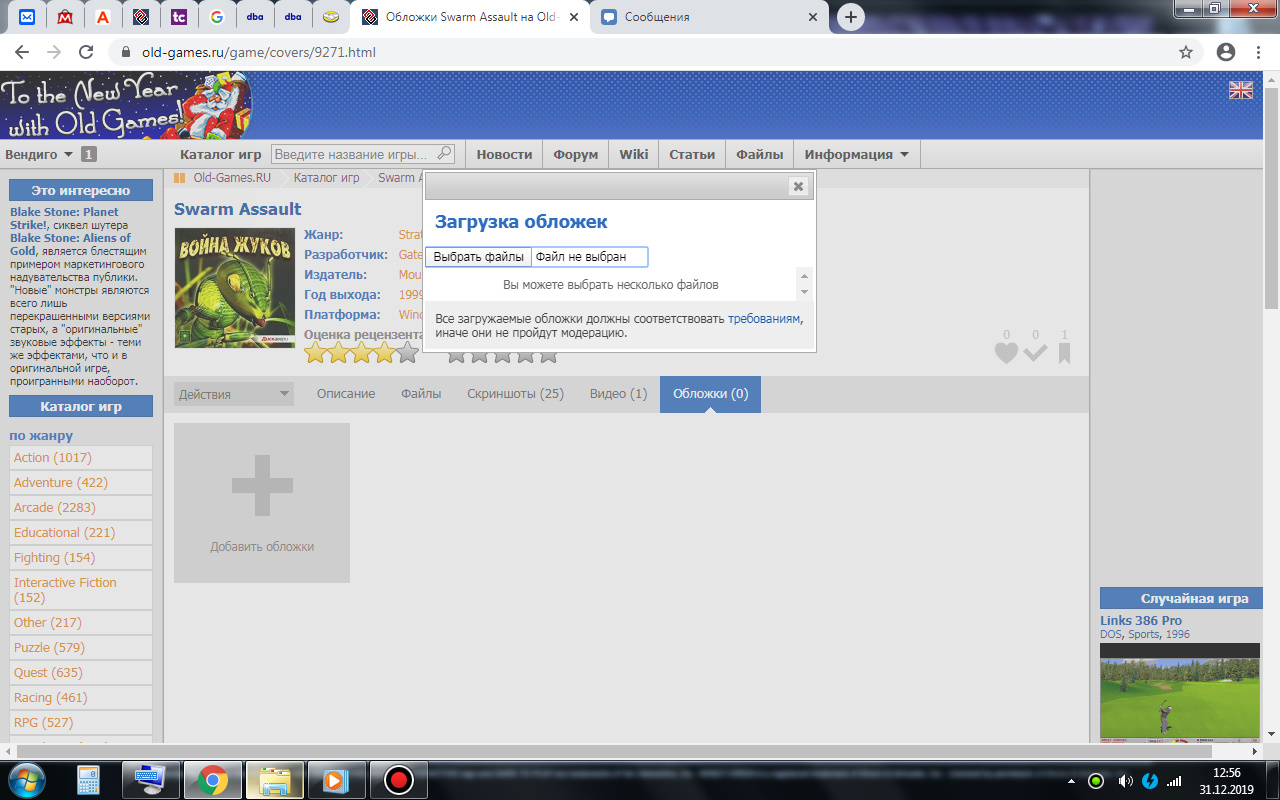
Task: Open the media player taskbar icon
Action: pyautogui.click(x=337, y=780)
